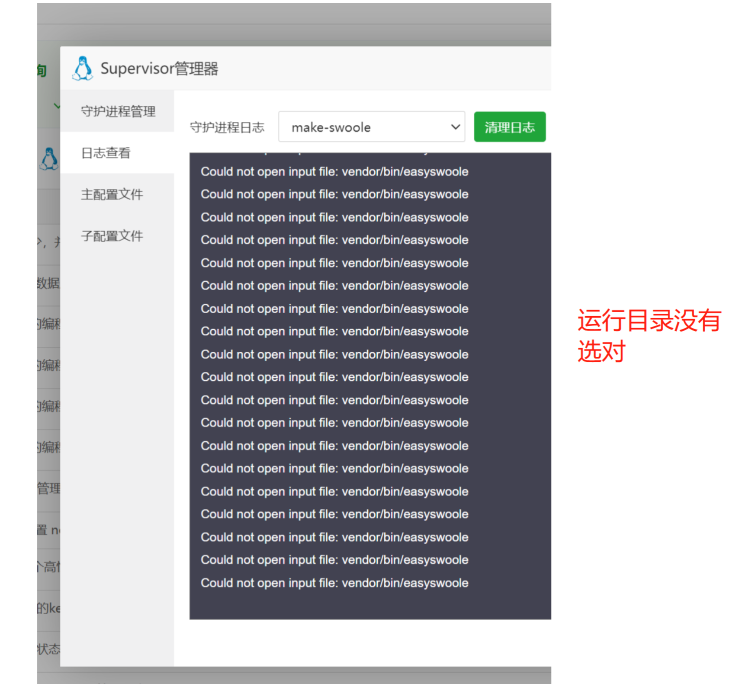Click the 管理 text behind the dialog

click(48, 489)
